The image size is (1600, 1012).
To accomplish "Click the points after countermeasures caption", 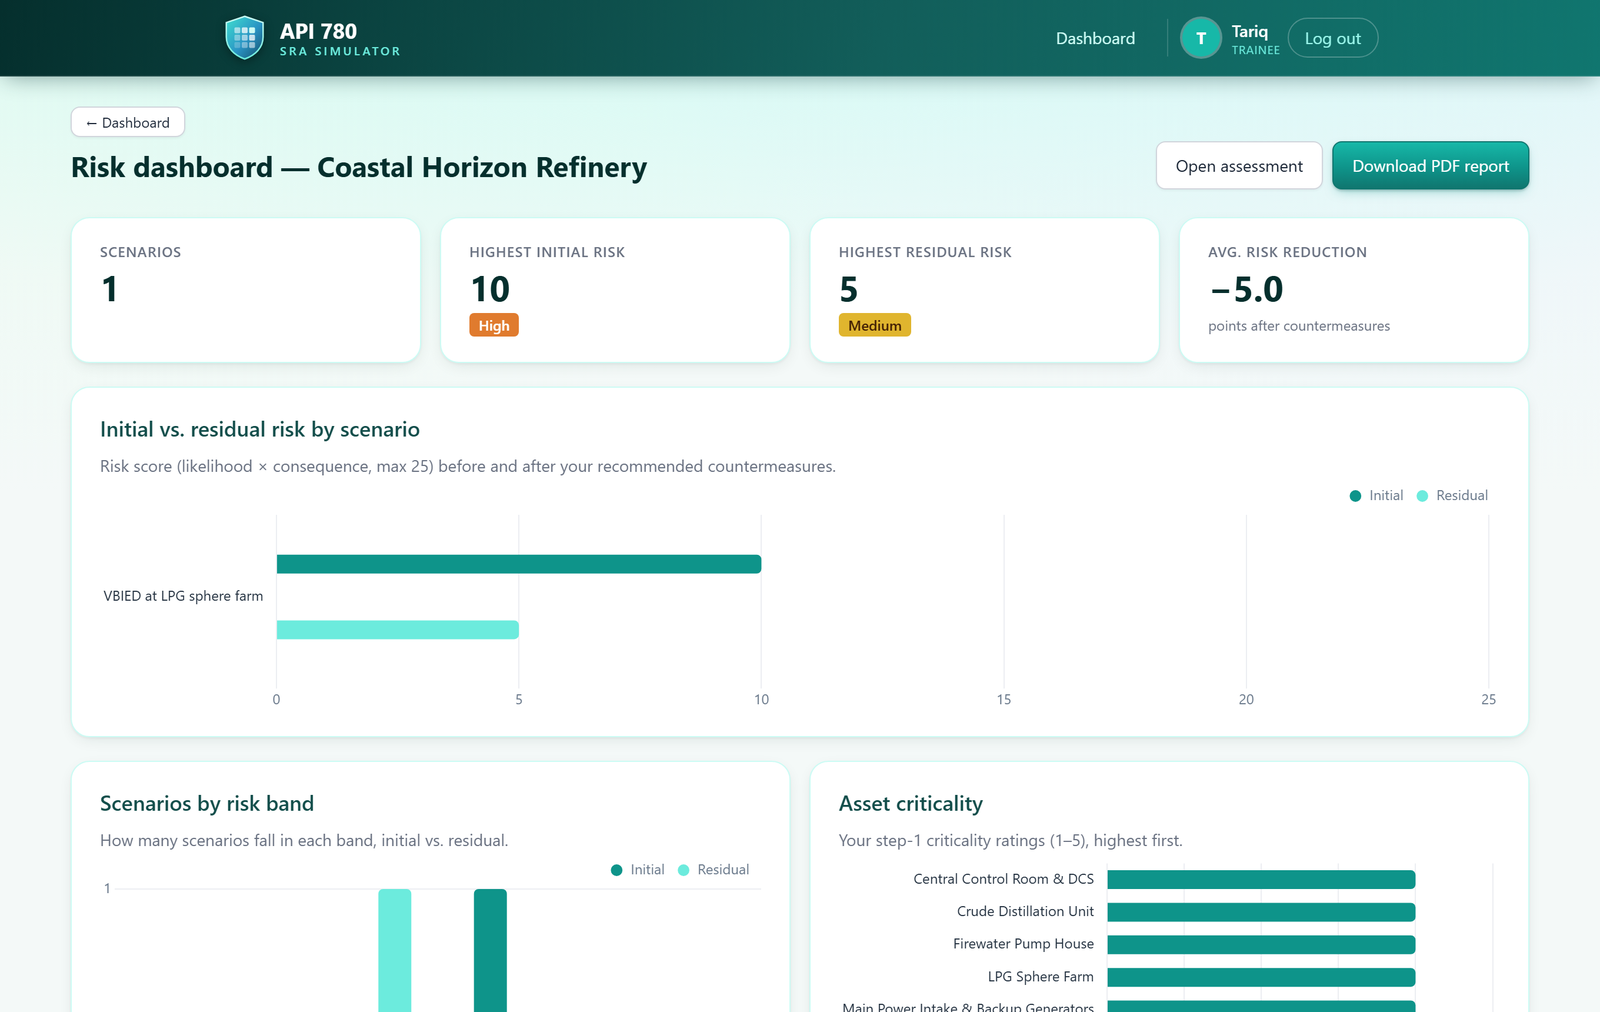I will coord(1299,326).
